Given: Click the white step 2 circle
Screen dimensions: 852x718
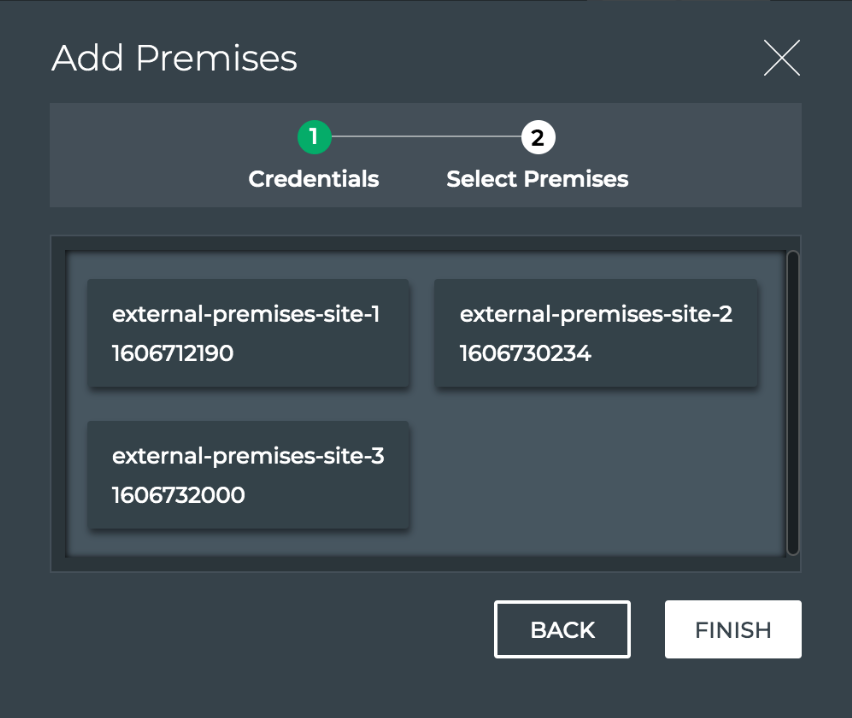Looking at the screenshot, I should pos(537,137).
